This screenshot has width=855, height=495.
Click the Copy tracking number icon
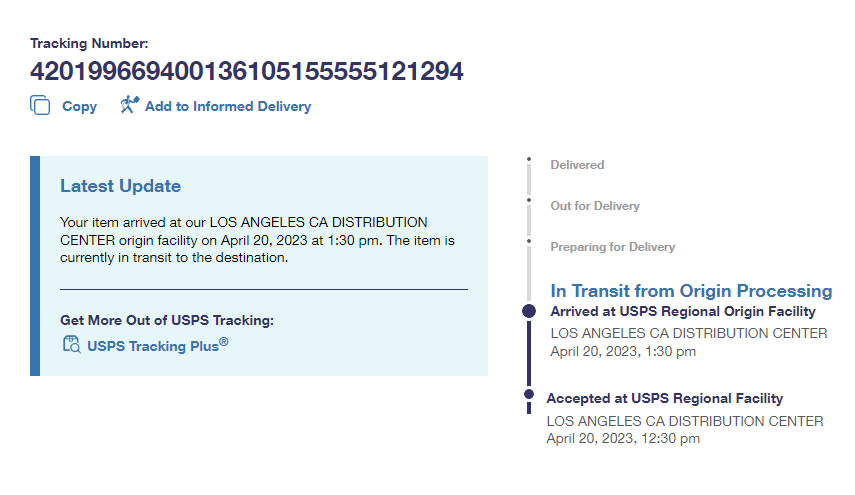[x=40, y=106]
